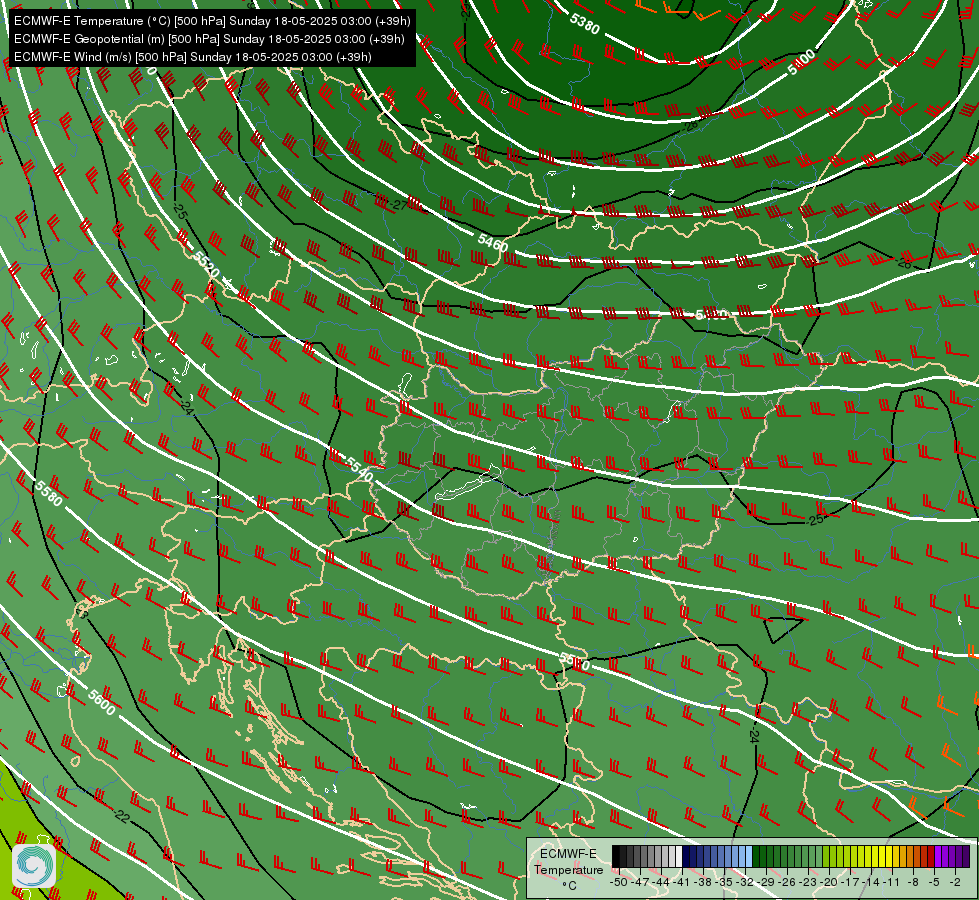Image resolution: width=979 pixels, height=900 pixels.
Task: Pick the legend tick label -47
Action: click(641, 882)
